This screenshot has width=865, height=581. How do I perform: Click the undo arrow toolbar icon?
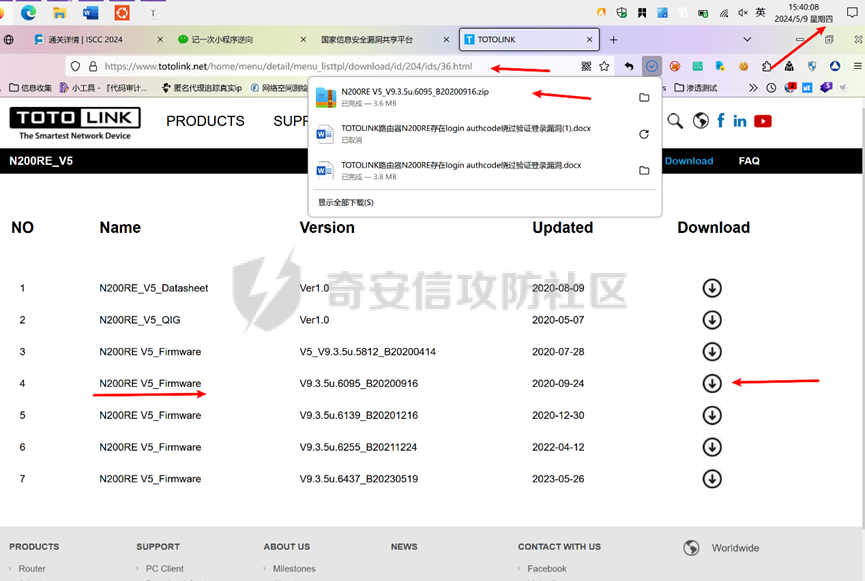pos(629,66)
